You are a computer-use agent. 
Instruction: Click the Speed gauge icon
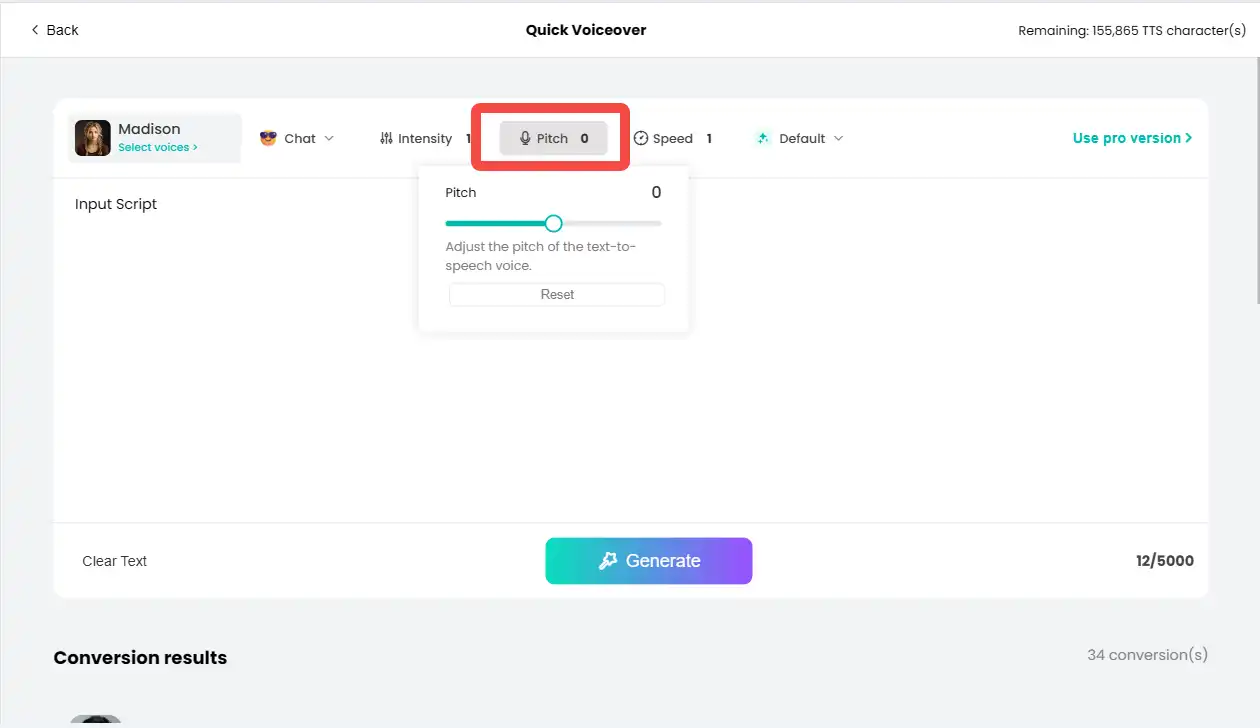point(641,139)
